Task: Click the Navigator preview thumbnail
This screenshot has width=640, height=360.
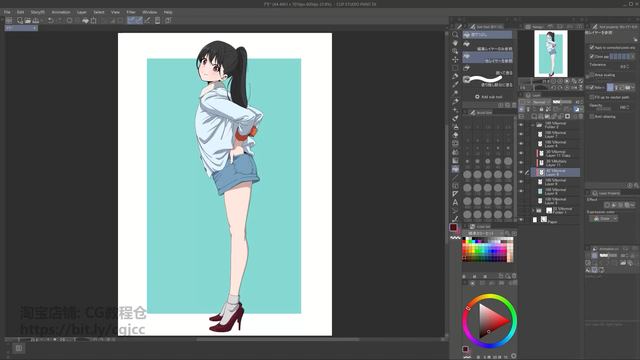Action: coord(551,53)
